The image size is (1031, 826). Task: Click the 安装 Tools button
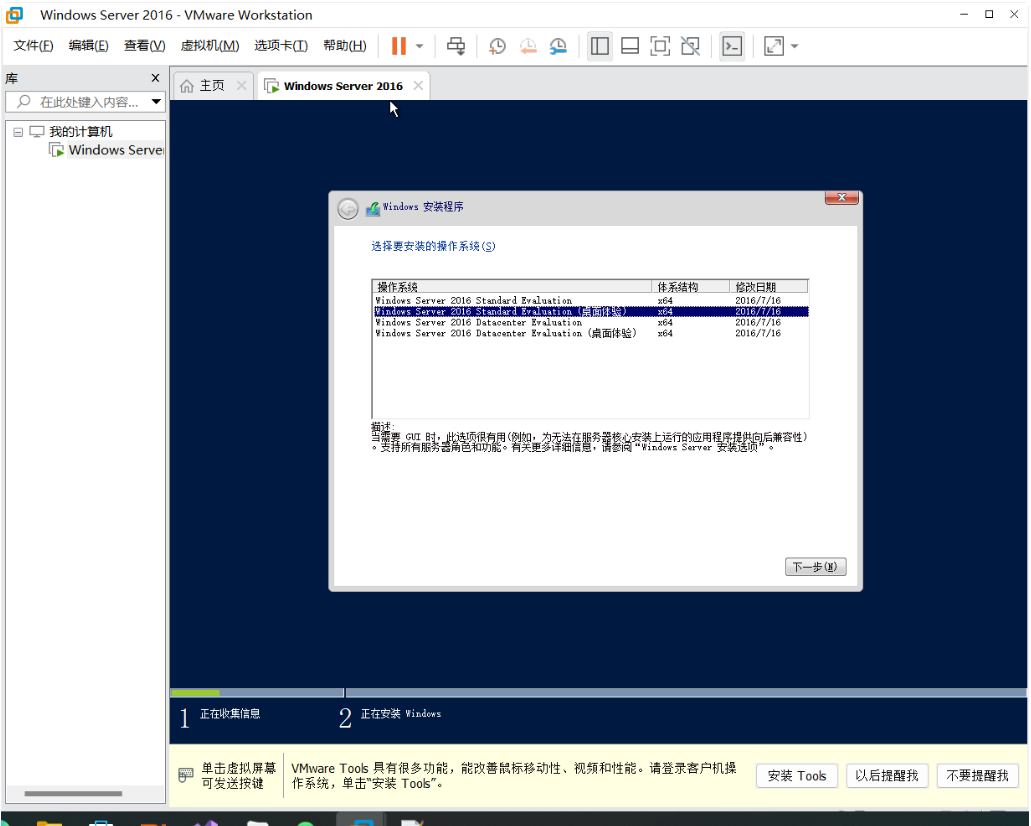point(796,775)
